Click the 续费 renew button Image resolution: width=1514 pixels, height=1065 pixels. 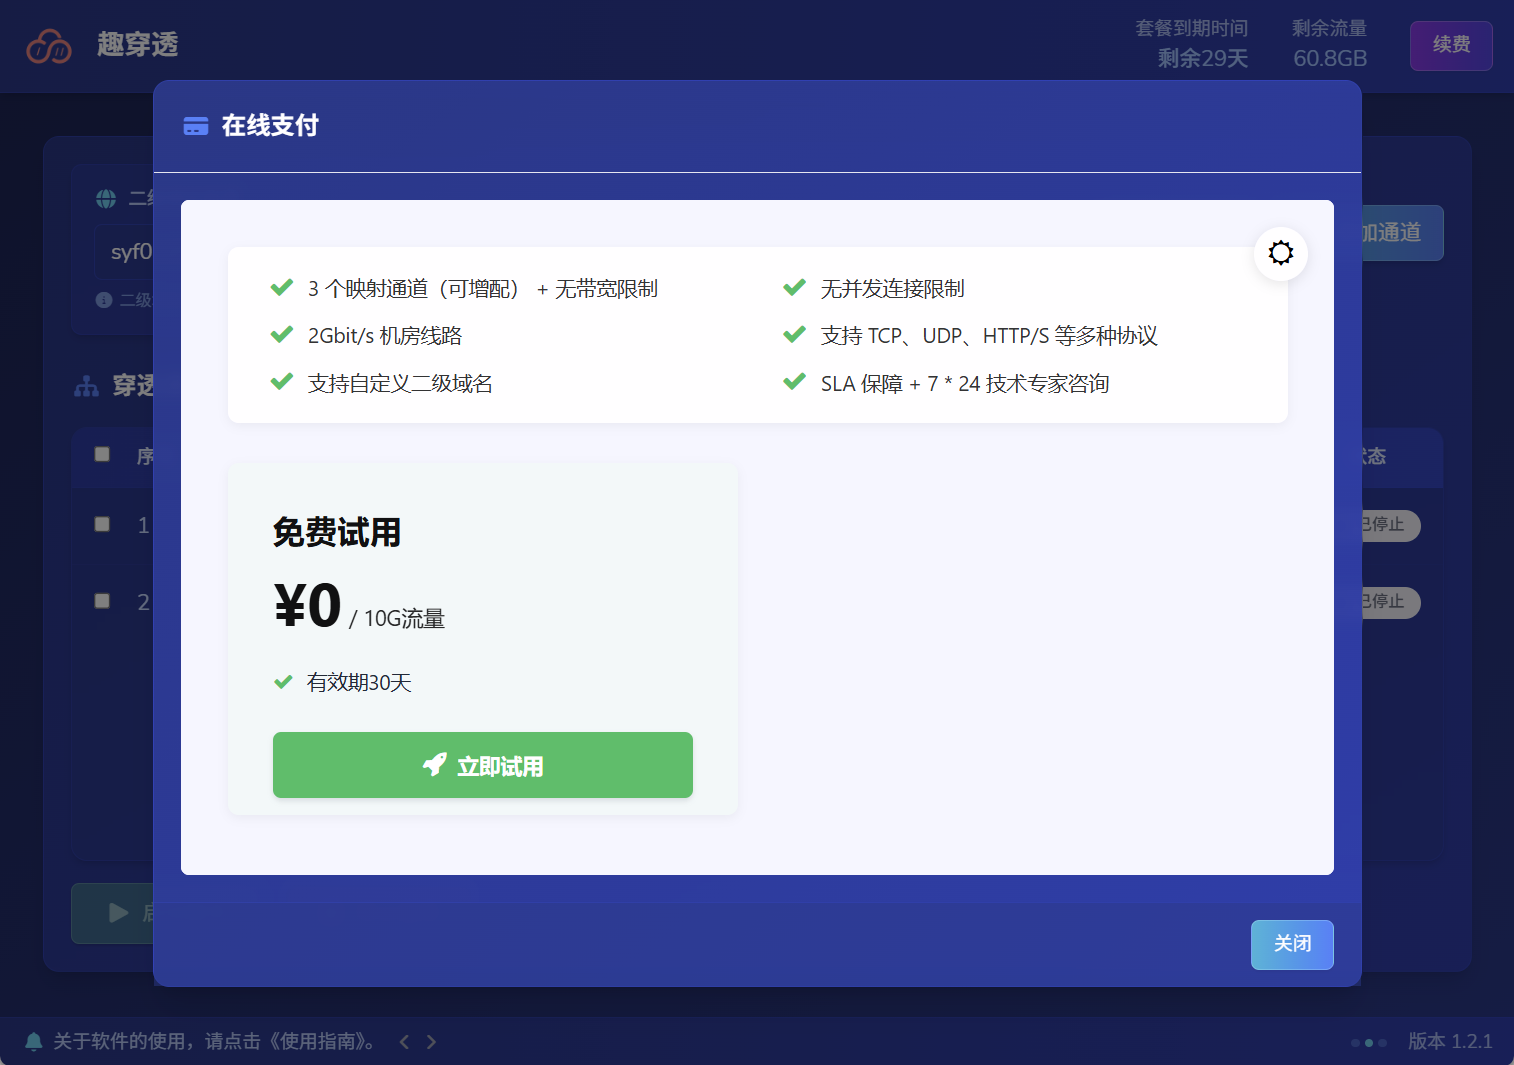(x=1450, y=46)
